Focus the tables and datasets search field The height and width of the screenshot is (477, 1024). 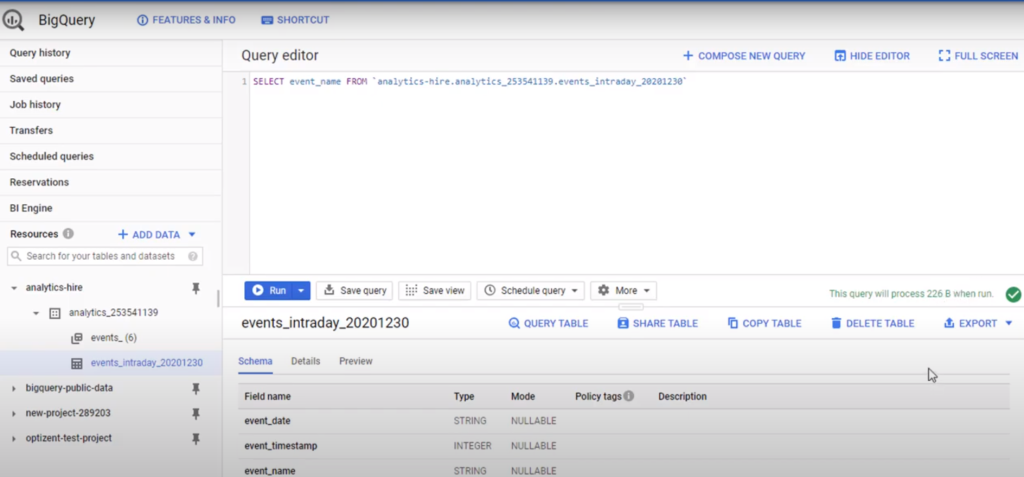click(105, 257)
